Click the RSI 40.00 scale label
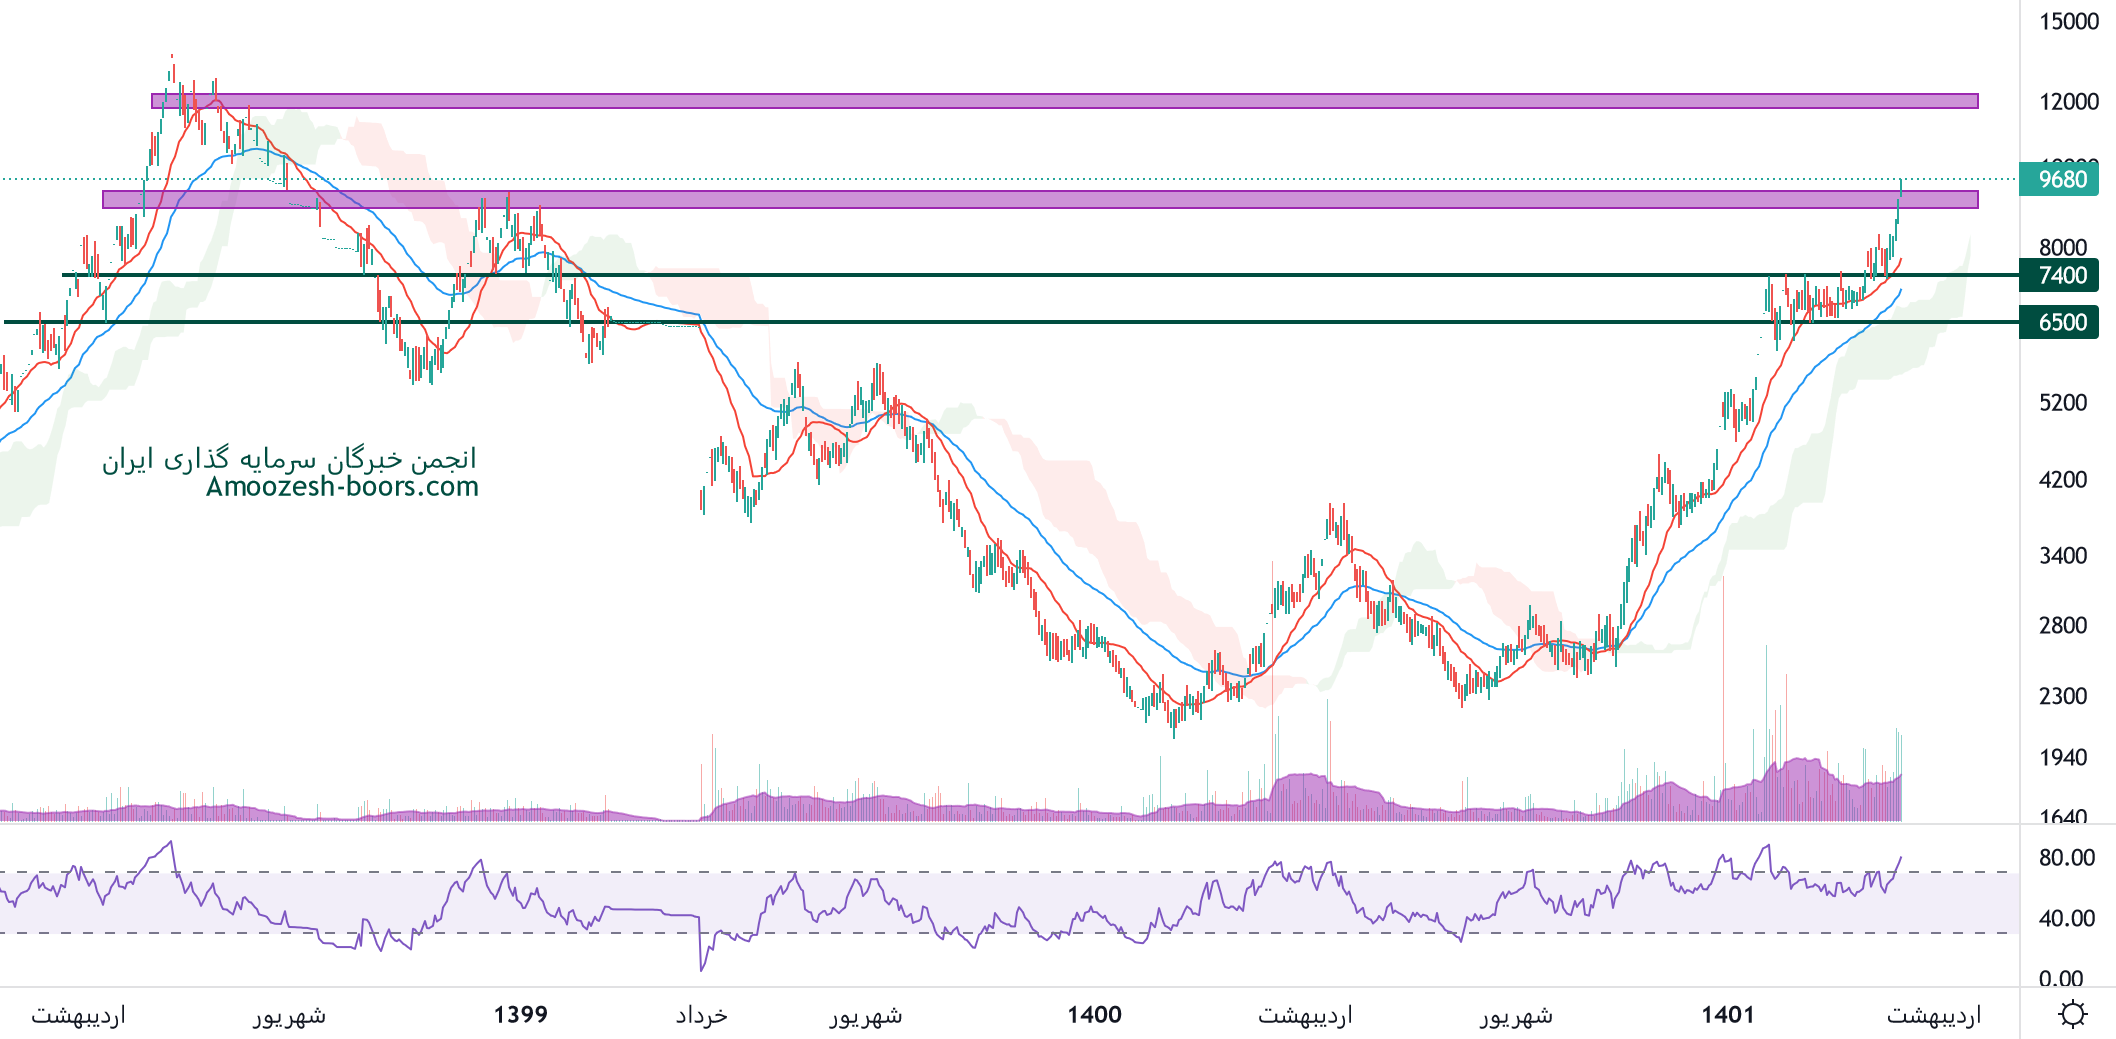The width and height of the screenshot is (2116, 1039). (2066, 918)
